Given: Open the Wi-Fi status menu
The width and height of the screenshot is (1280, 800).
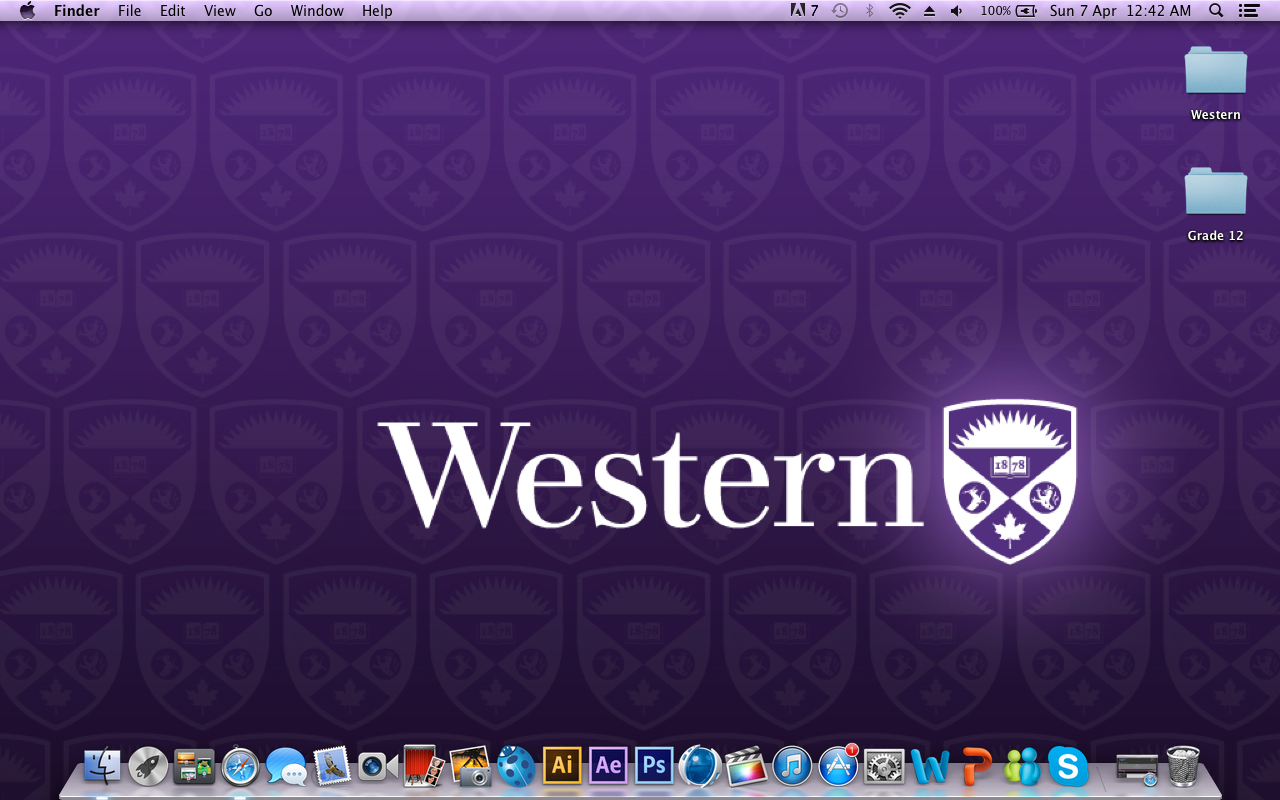Looking at the screenshot, I should click(900, 11).
